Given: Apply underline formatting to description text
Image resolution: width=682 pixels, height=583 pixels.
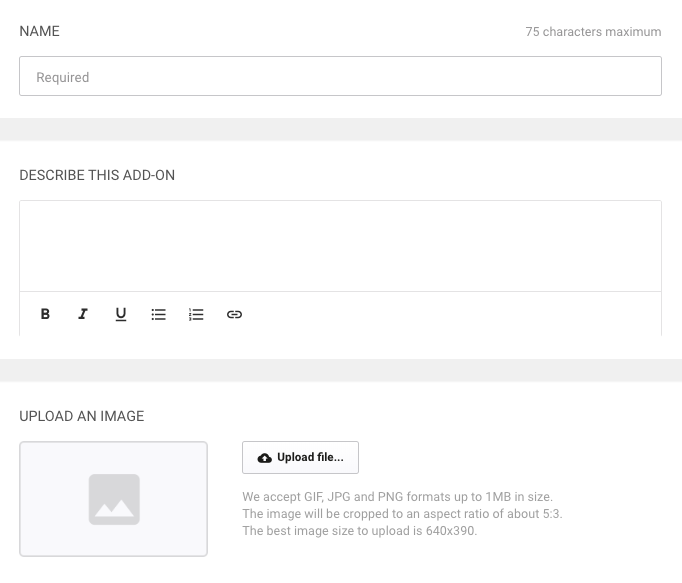Looking at the screenshot, I should coord(121,314).
